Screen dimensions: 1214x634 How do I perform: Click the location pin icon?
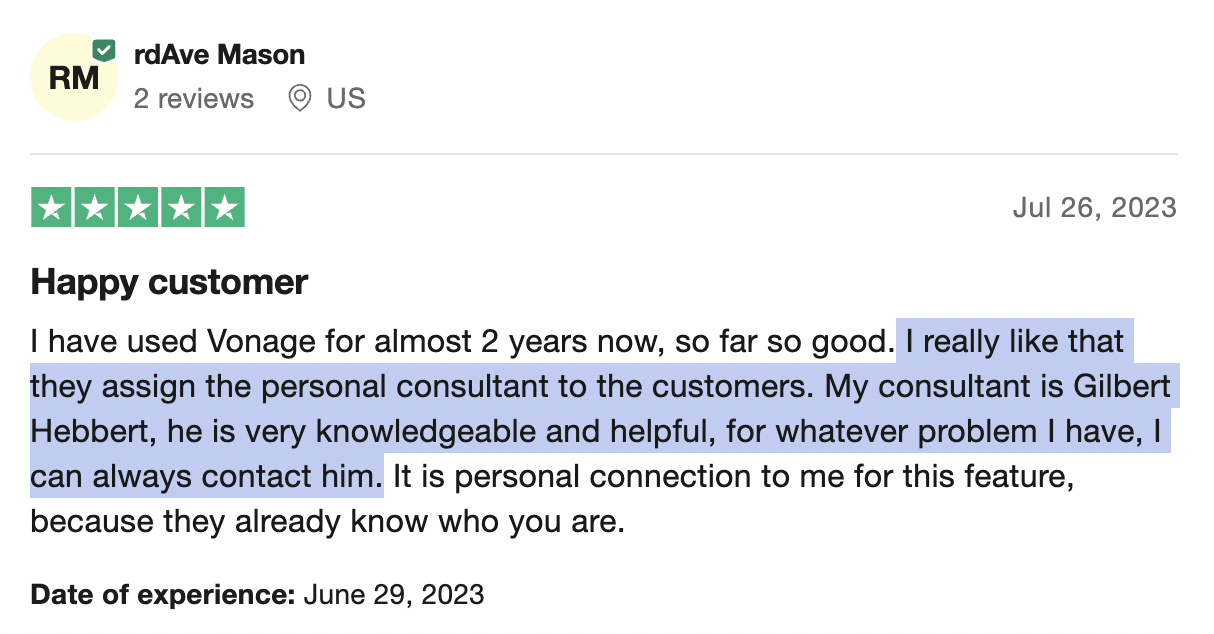(299, 99)
